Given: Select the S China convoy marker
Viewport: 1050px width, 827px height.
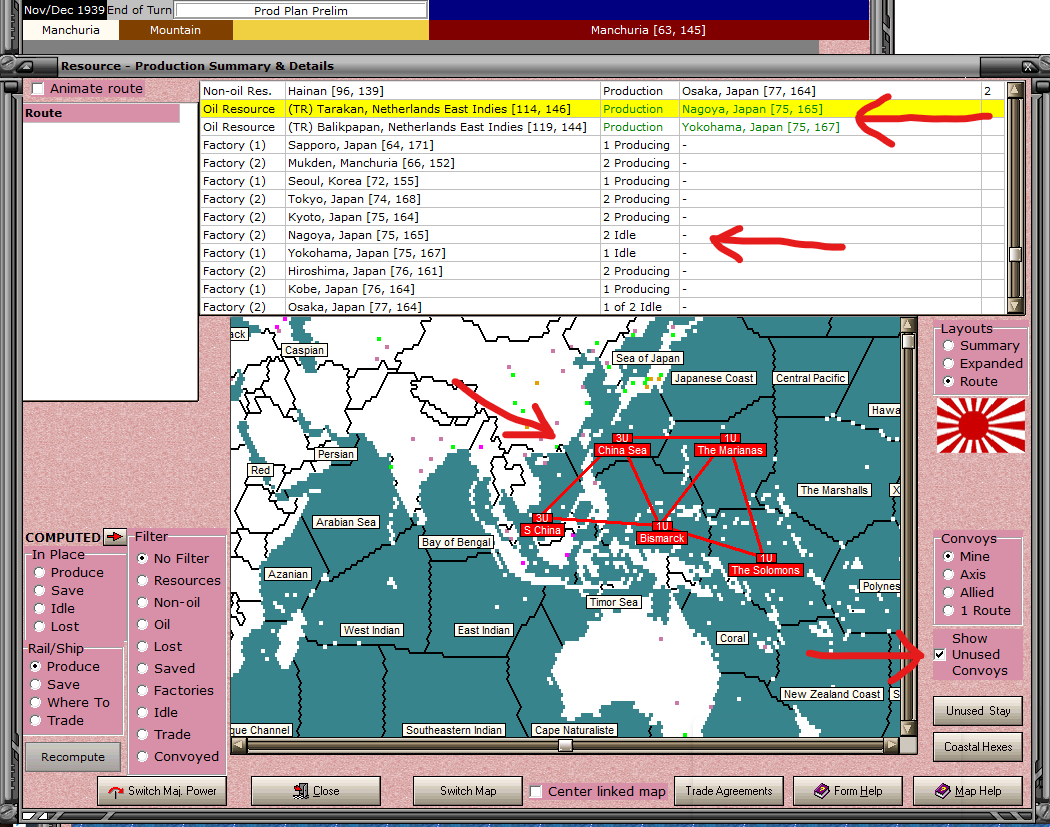Looking at the screenshot, I should tap(542, 525).
